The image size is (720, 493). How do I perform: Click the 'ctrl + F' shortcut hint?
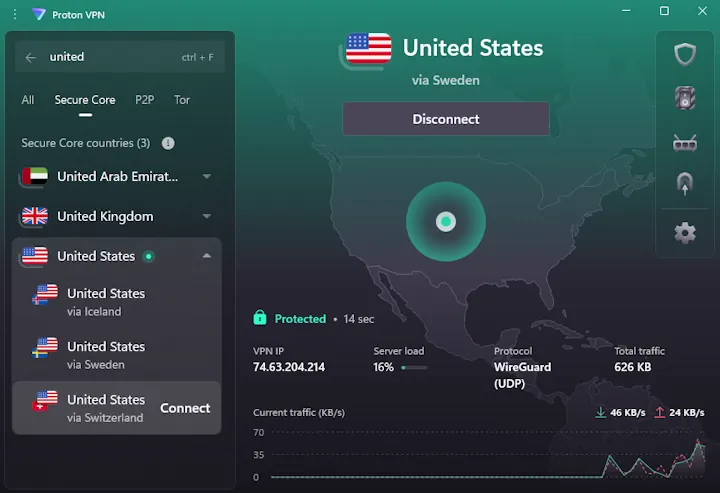[197, 57]
